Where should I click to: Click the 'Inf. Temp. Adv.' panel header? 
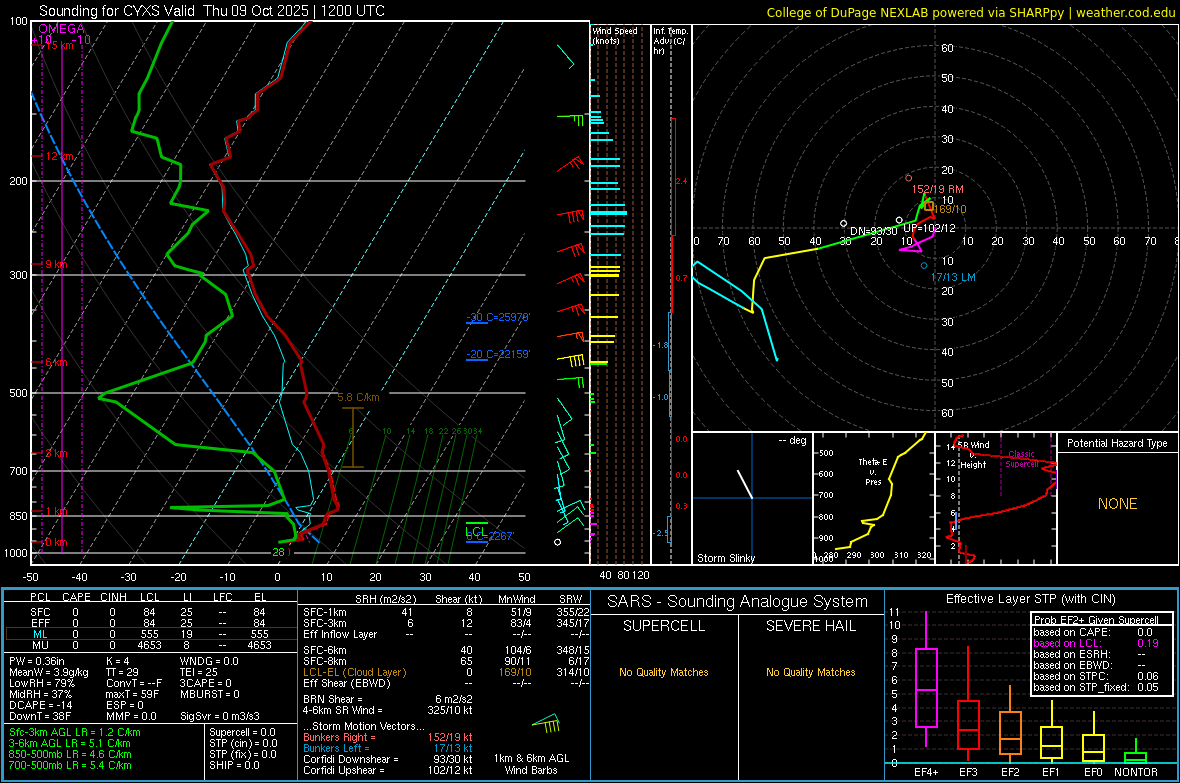(x=671, y=41)
